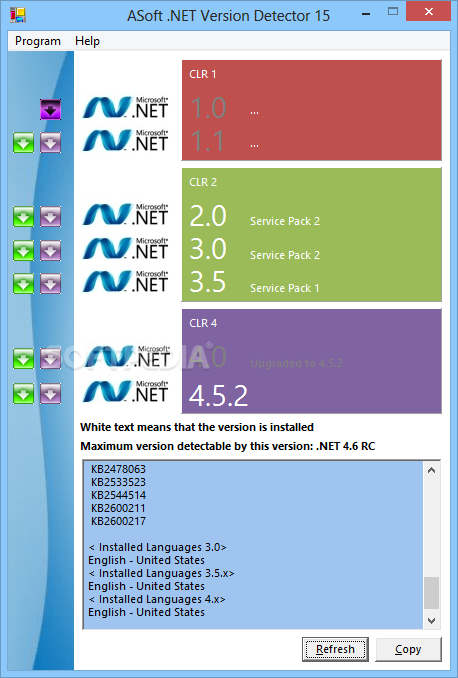Click the scroll up arrow in details box
The height and width of the screenshot is (678, 458).
pyautogui.click(x=431, y=470)
